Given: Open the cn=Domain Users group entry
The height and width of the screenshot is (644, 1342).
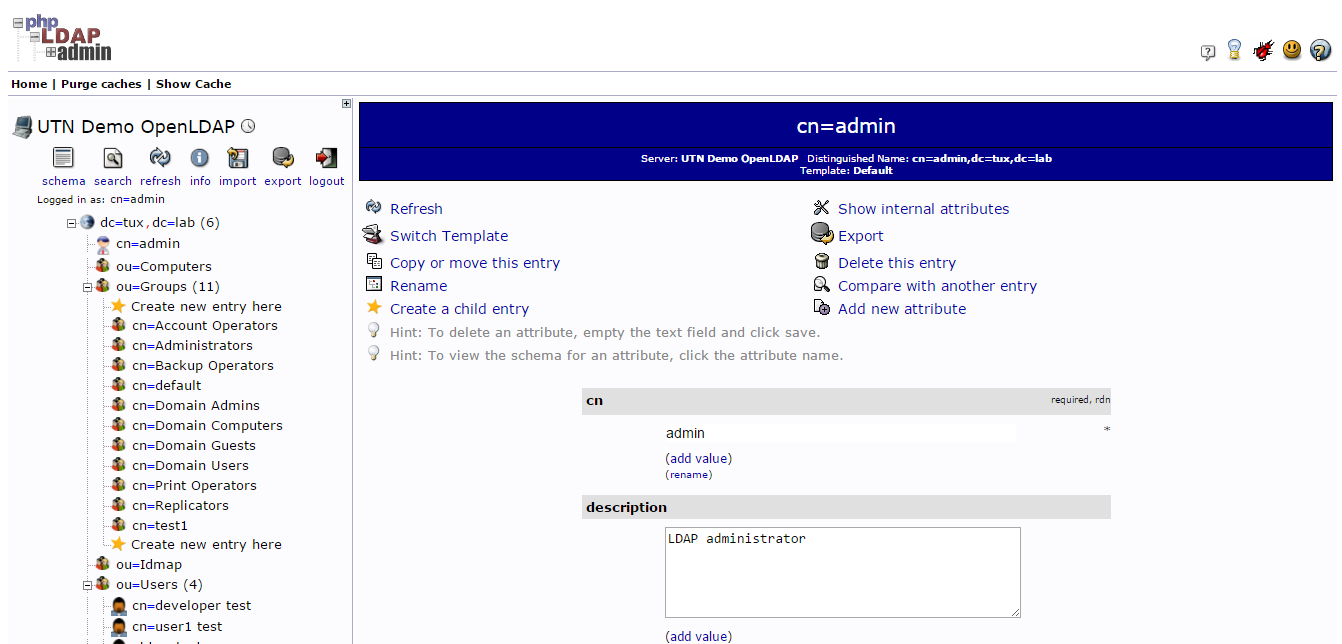Looking at the screenshot, I should point(190,465).
